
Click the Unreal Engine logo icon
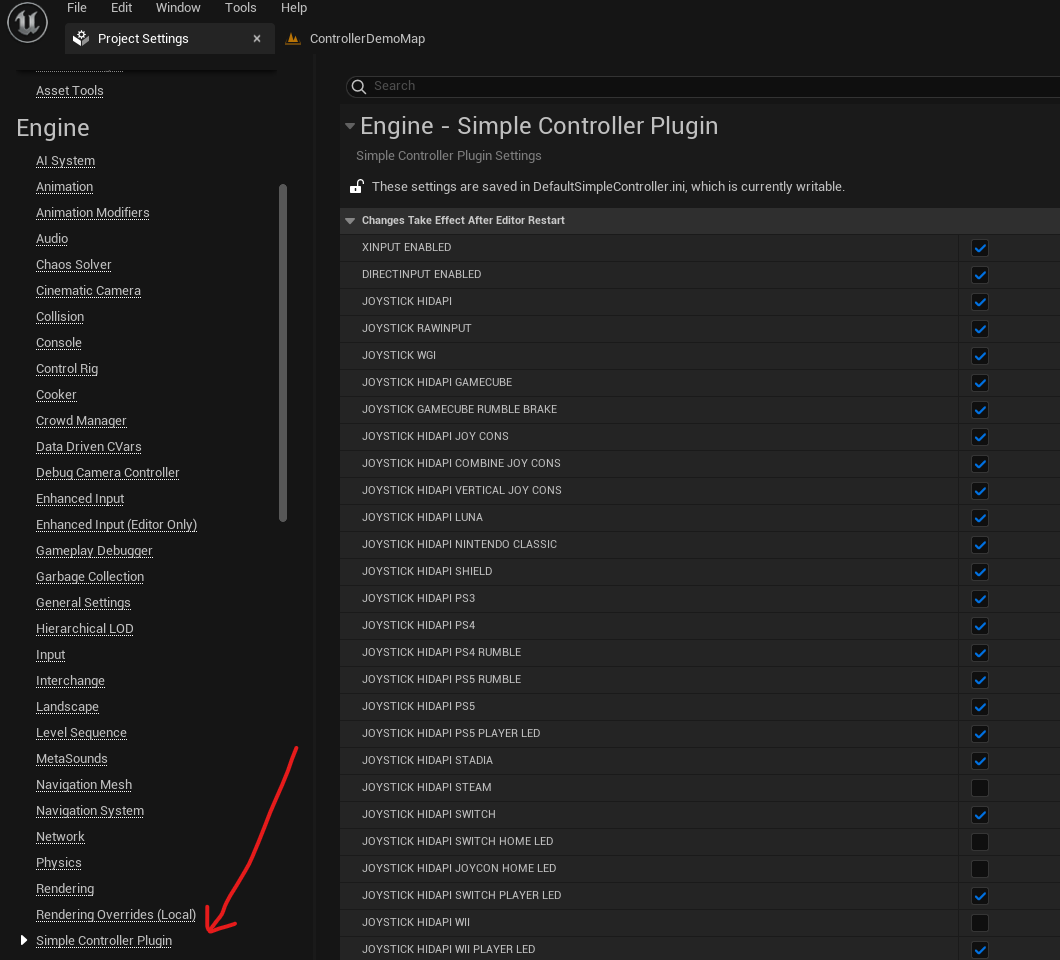click(x=28, y=23)
